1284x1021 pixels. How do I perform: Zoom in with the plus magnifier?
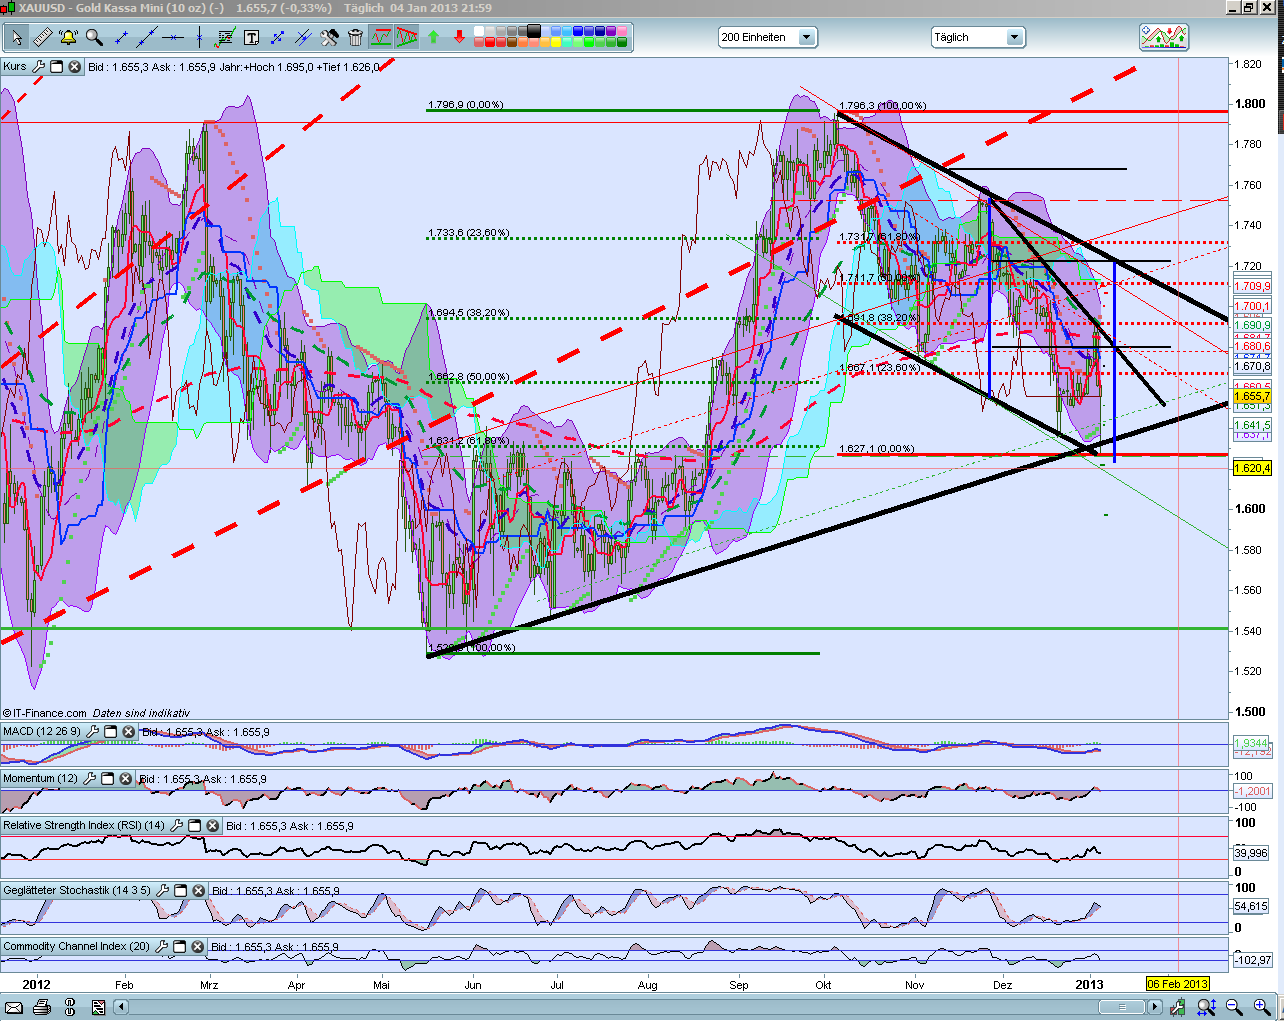point(1262,1007)
